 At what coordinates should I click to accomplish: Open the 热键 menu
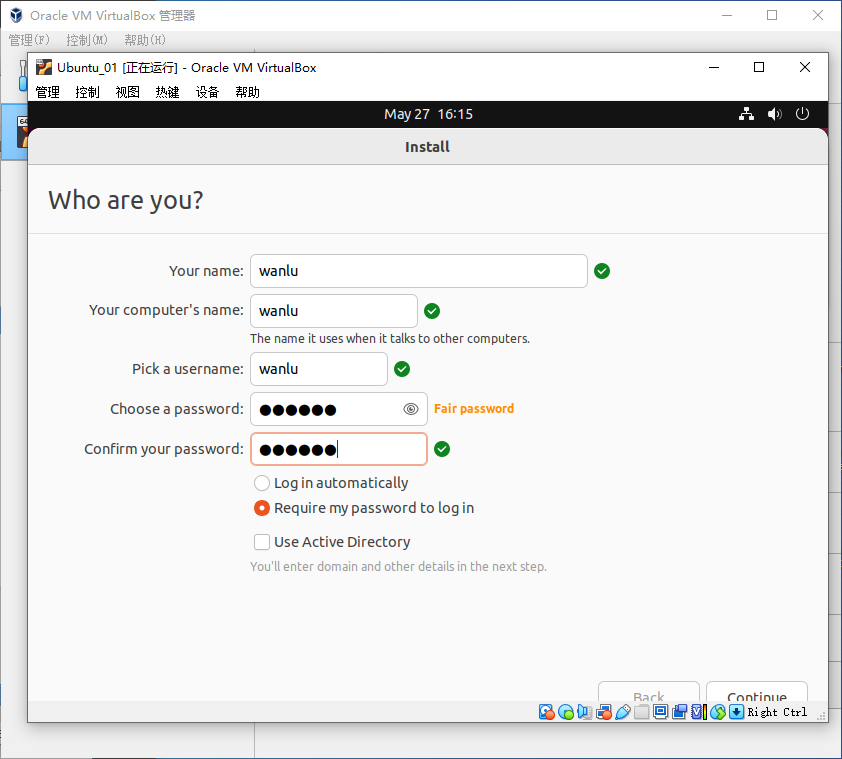tap(168, 92)
